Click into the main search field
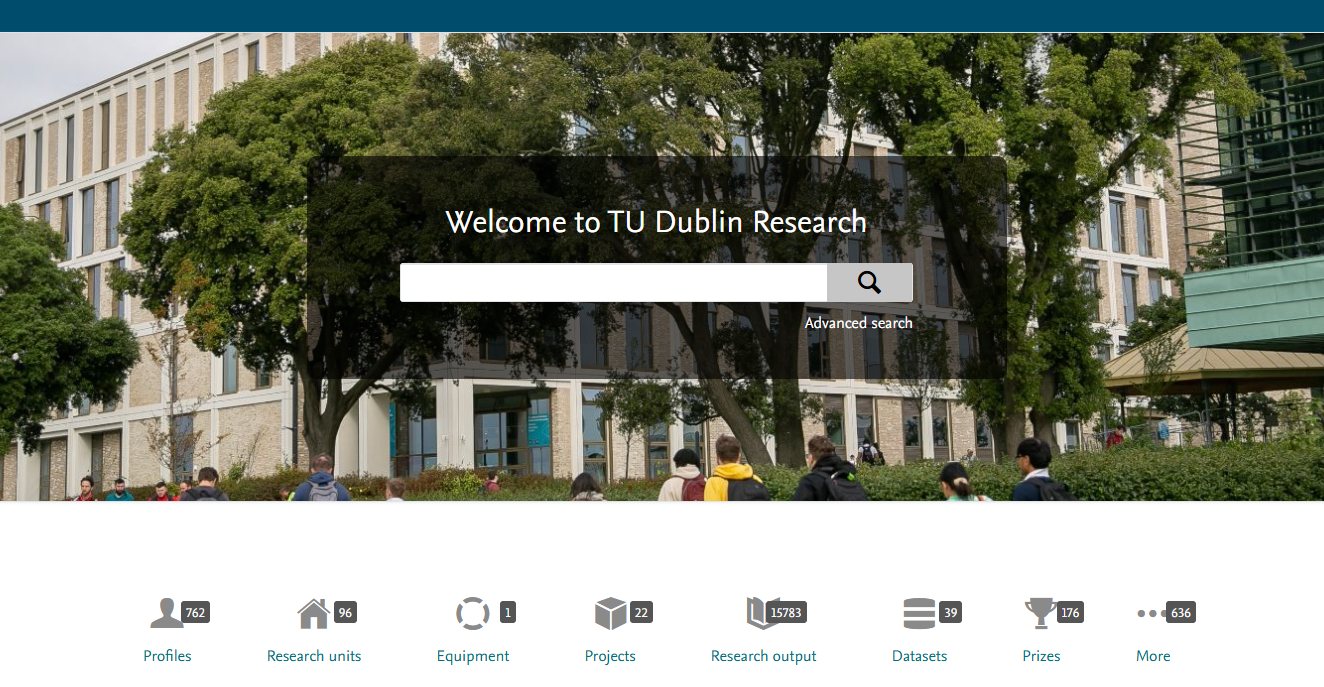Image resolution: width=1324 pixels, height=687 pixels. coord(613,283)
